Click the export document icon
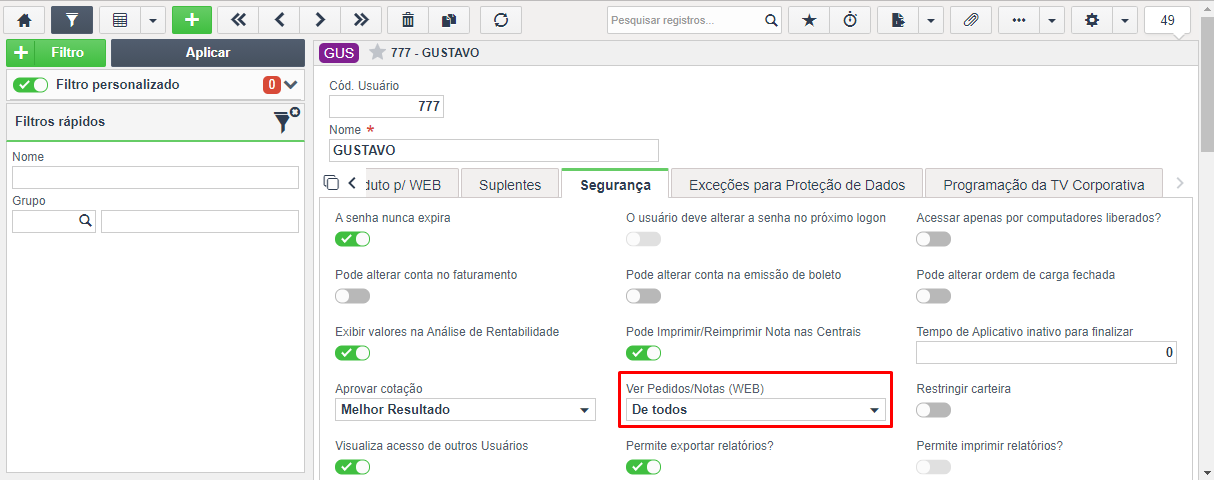The image size is (1214, 480). pyautogui.click(x=897, y=20)
